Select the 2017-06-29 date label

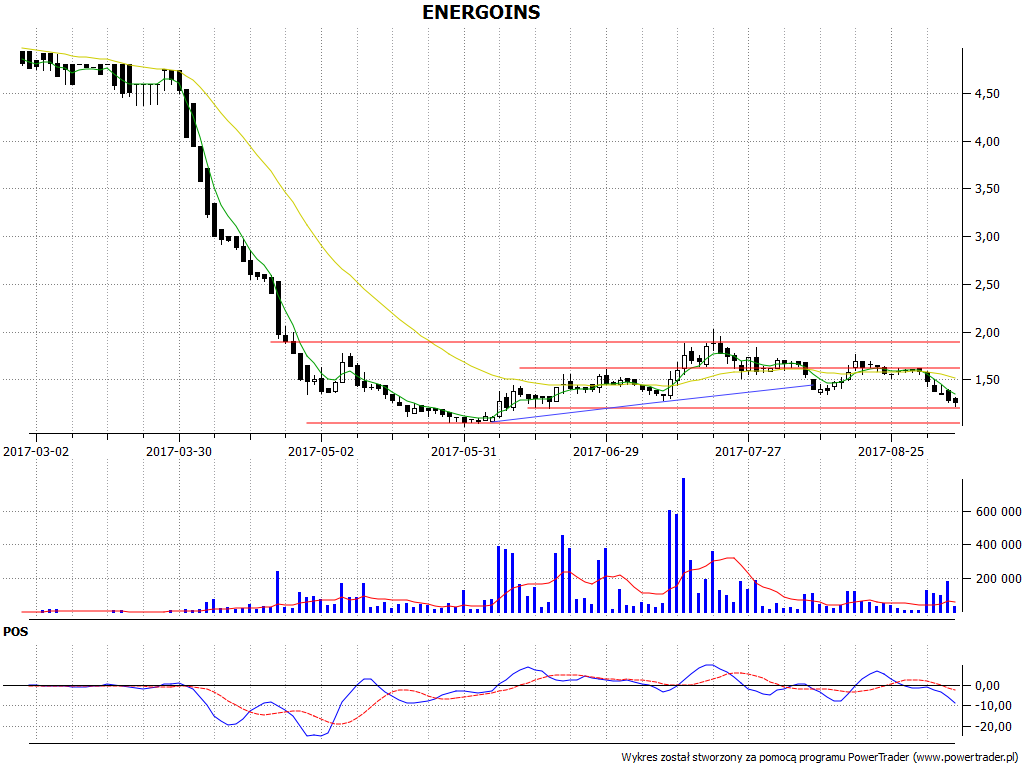(606, 451)
